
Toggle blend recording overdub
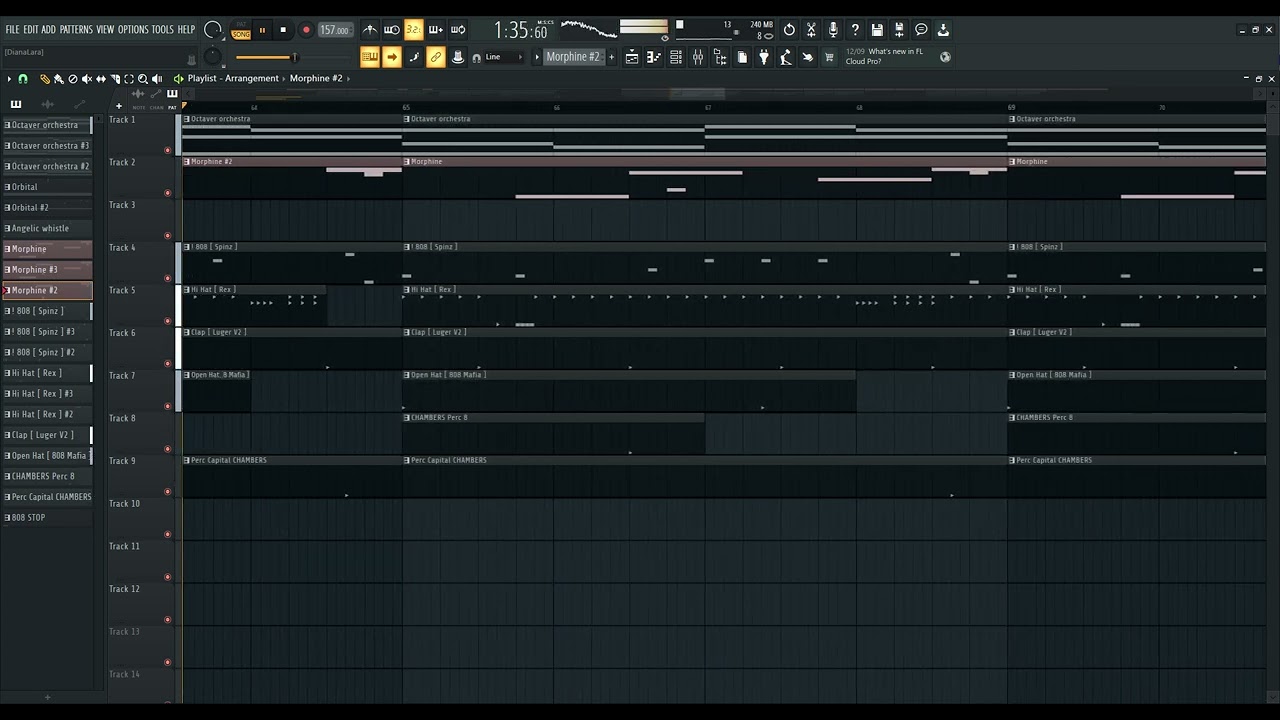click(436, 30)
